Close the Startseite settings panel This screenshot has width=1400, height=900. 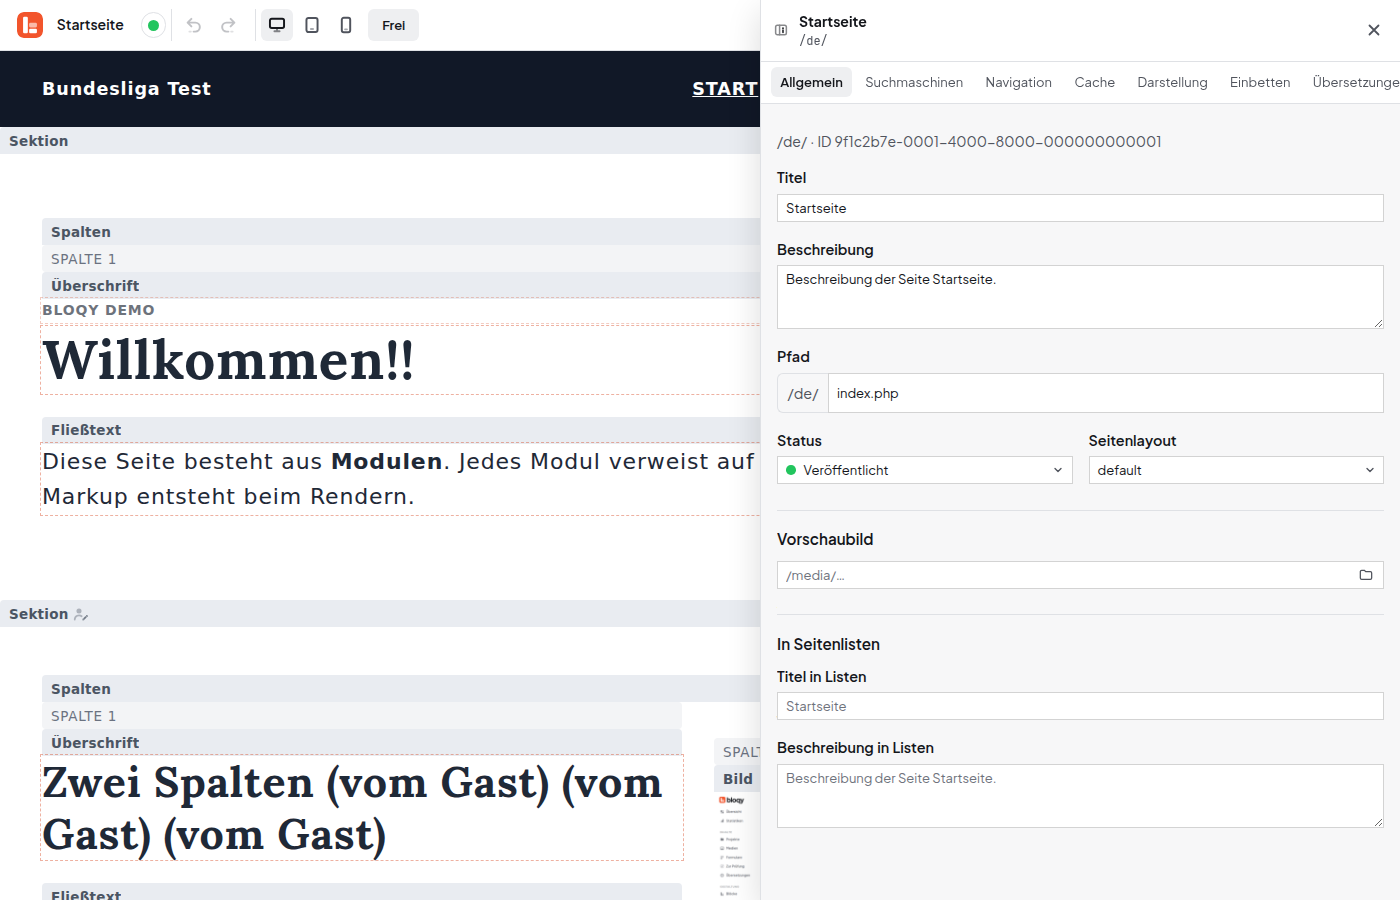(x=1374, y=30)
